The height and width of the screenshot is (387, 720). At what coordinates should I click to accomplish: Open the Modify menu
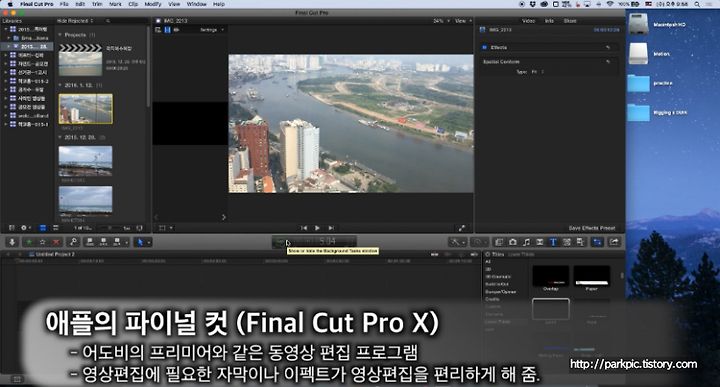point(153,4)
